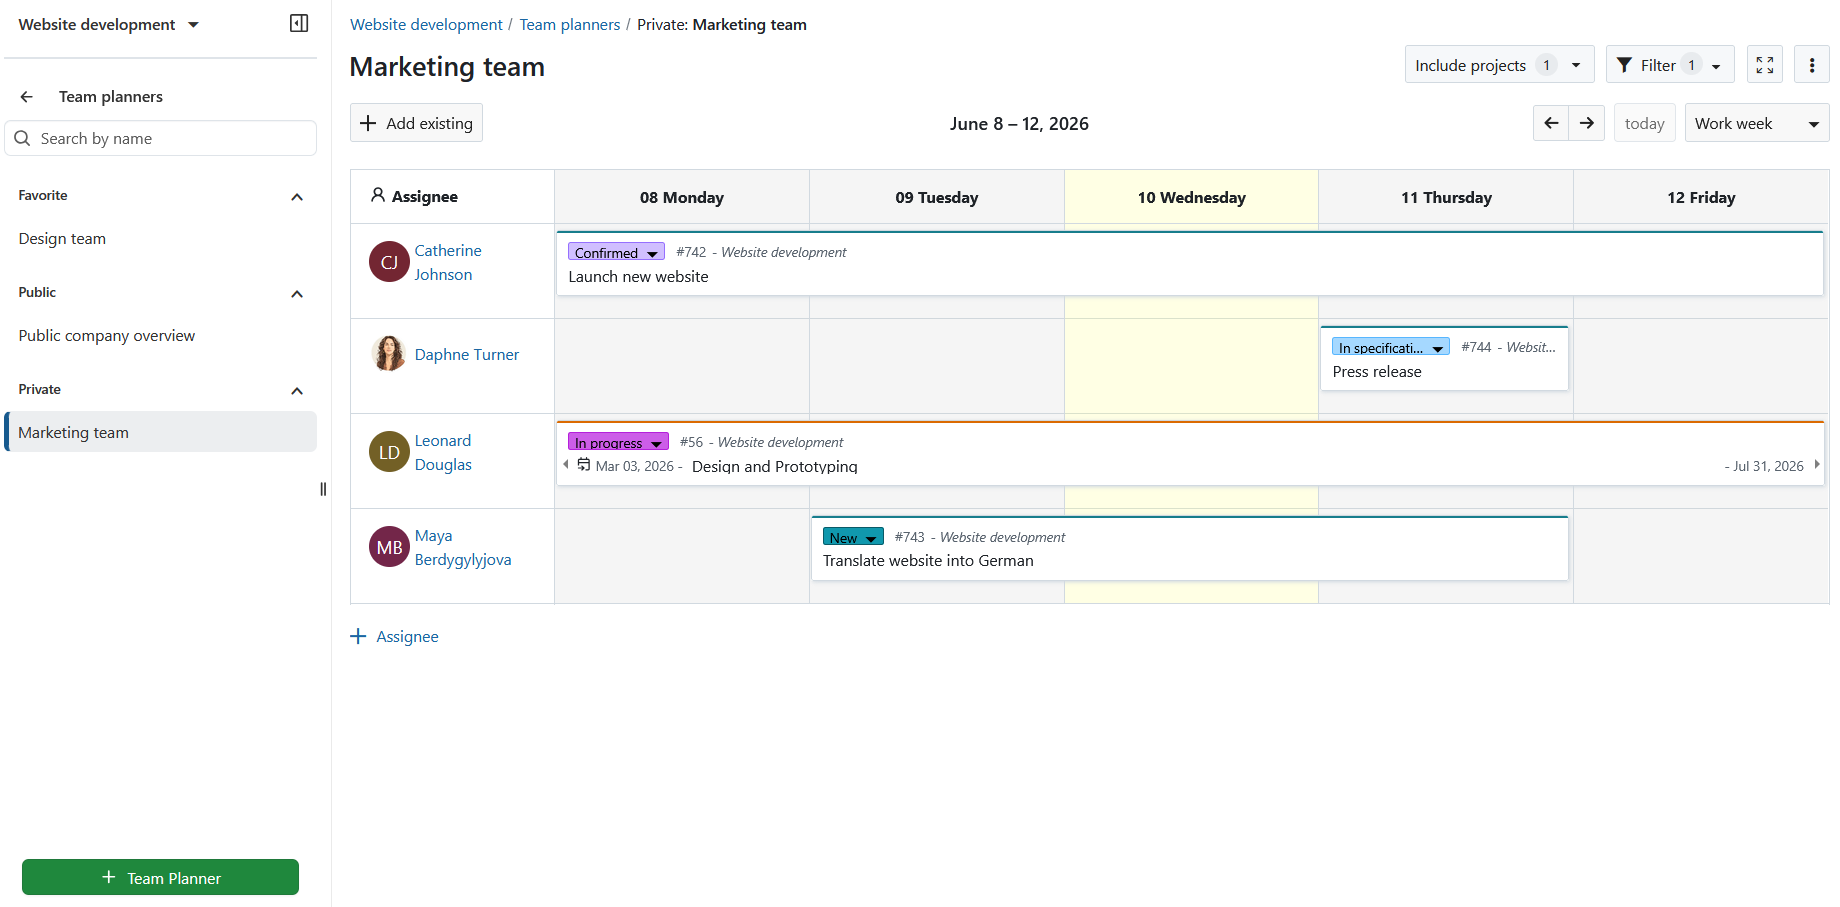Go back with the Team planners arrow
The image size is (1840, 907).
[27, 97]
